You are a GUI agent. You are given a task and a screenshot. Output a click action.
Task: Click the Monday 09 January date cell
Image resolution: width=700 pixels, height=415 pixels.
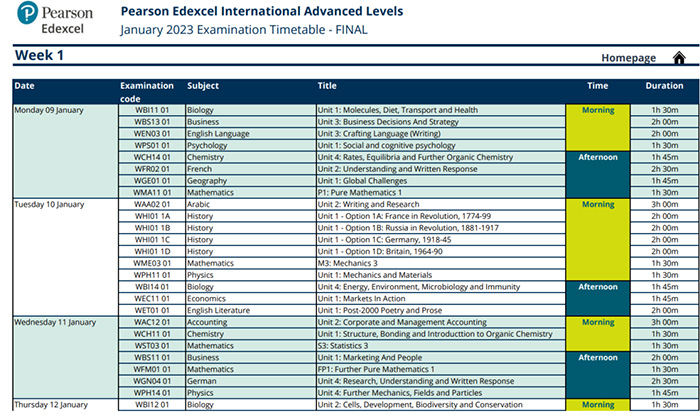tap(49, 110)
